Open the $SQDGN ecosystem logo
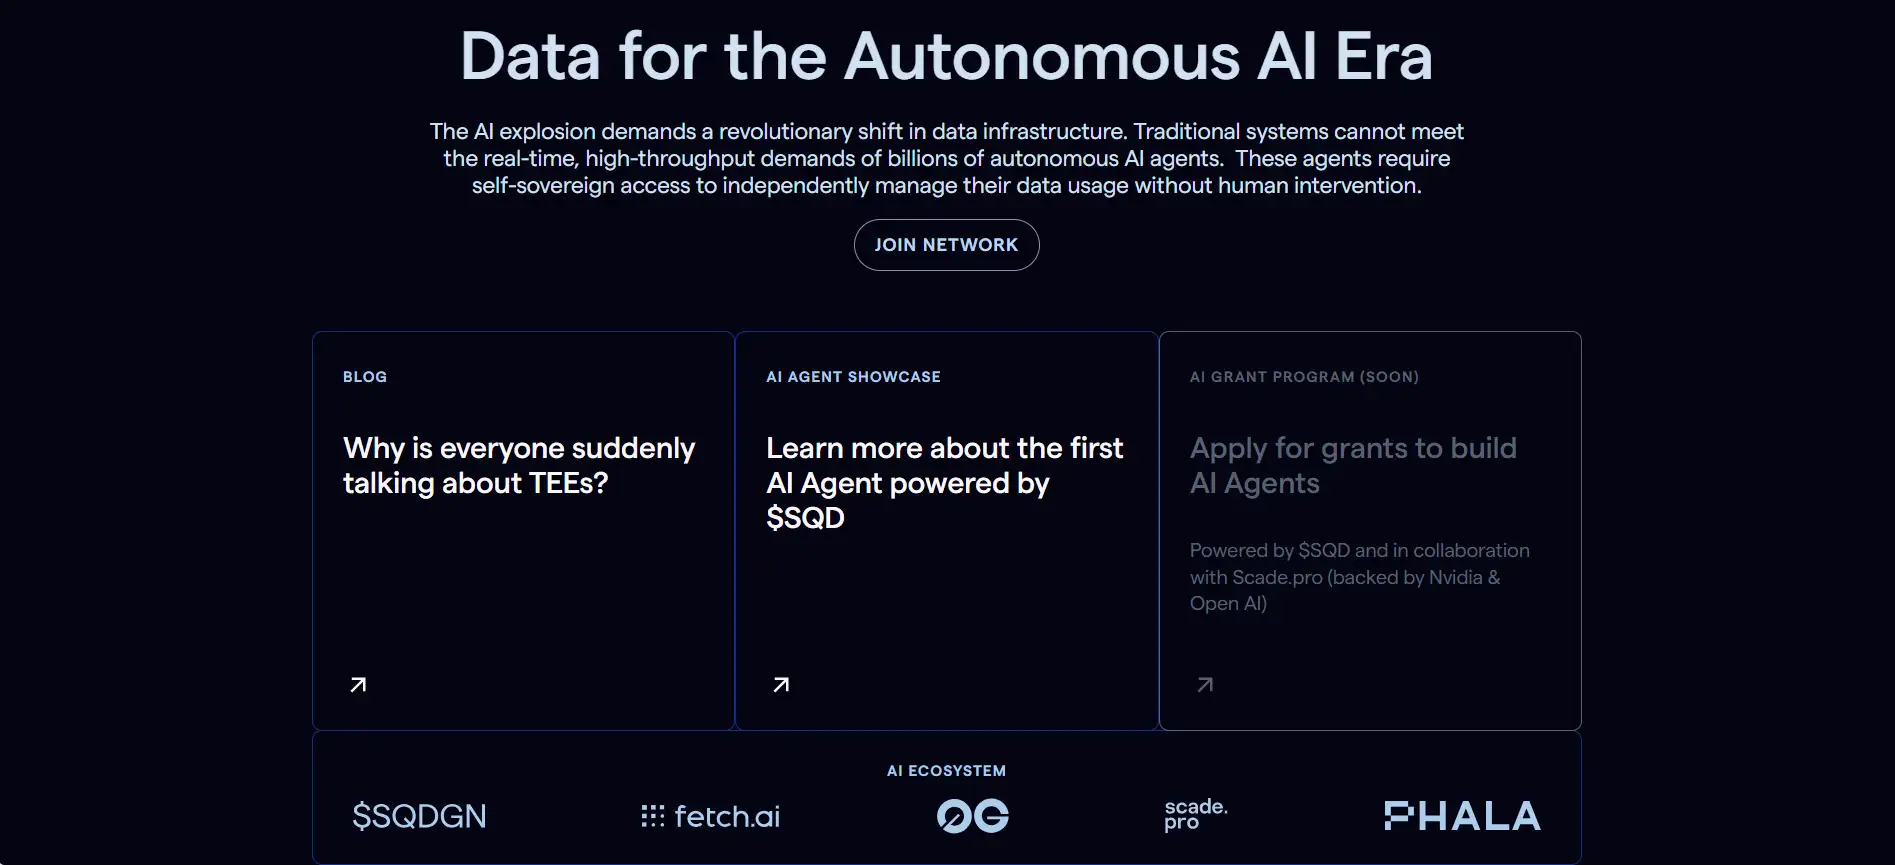This screenshot has width=1895, height=865. pyautogui.click(x=419, y=816)
